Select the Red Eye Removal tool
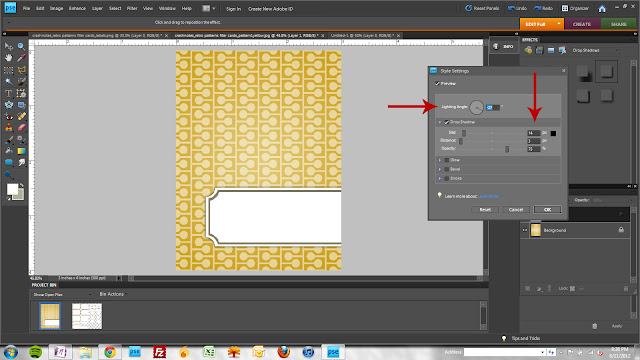The width and height of the screenshot is (640, 360). point(9,116)
